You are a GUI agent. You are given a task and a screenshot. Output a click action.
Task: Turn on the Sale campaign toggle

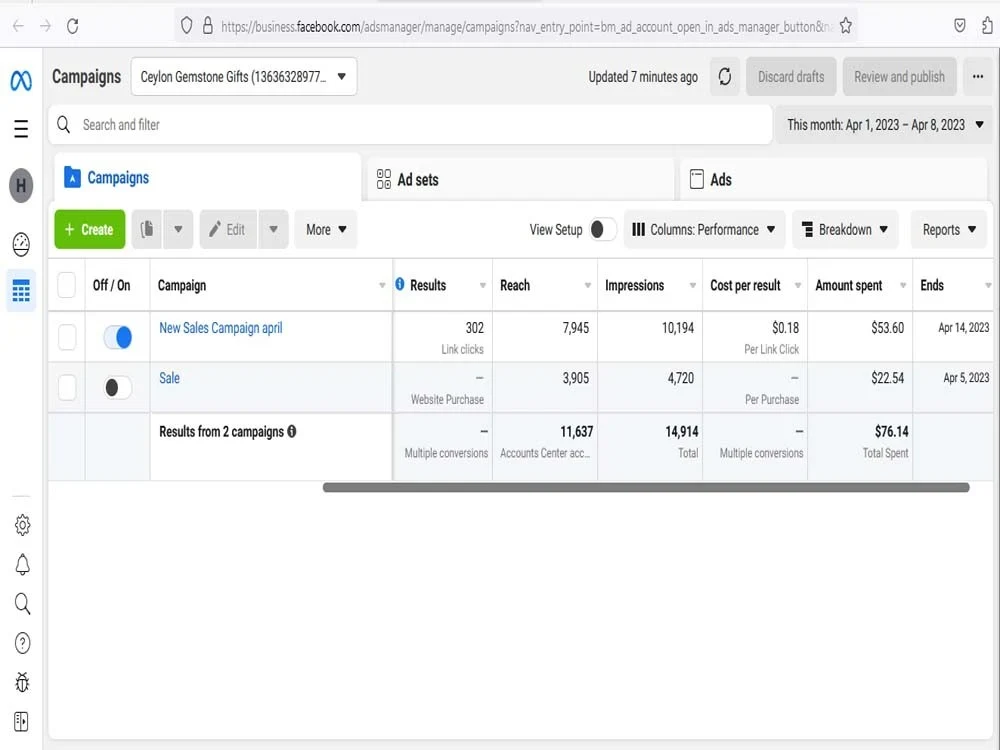click(118, 387)
